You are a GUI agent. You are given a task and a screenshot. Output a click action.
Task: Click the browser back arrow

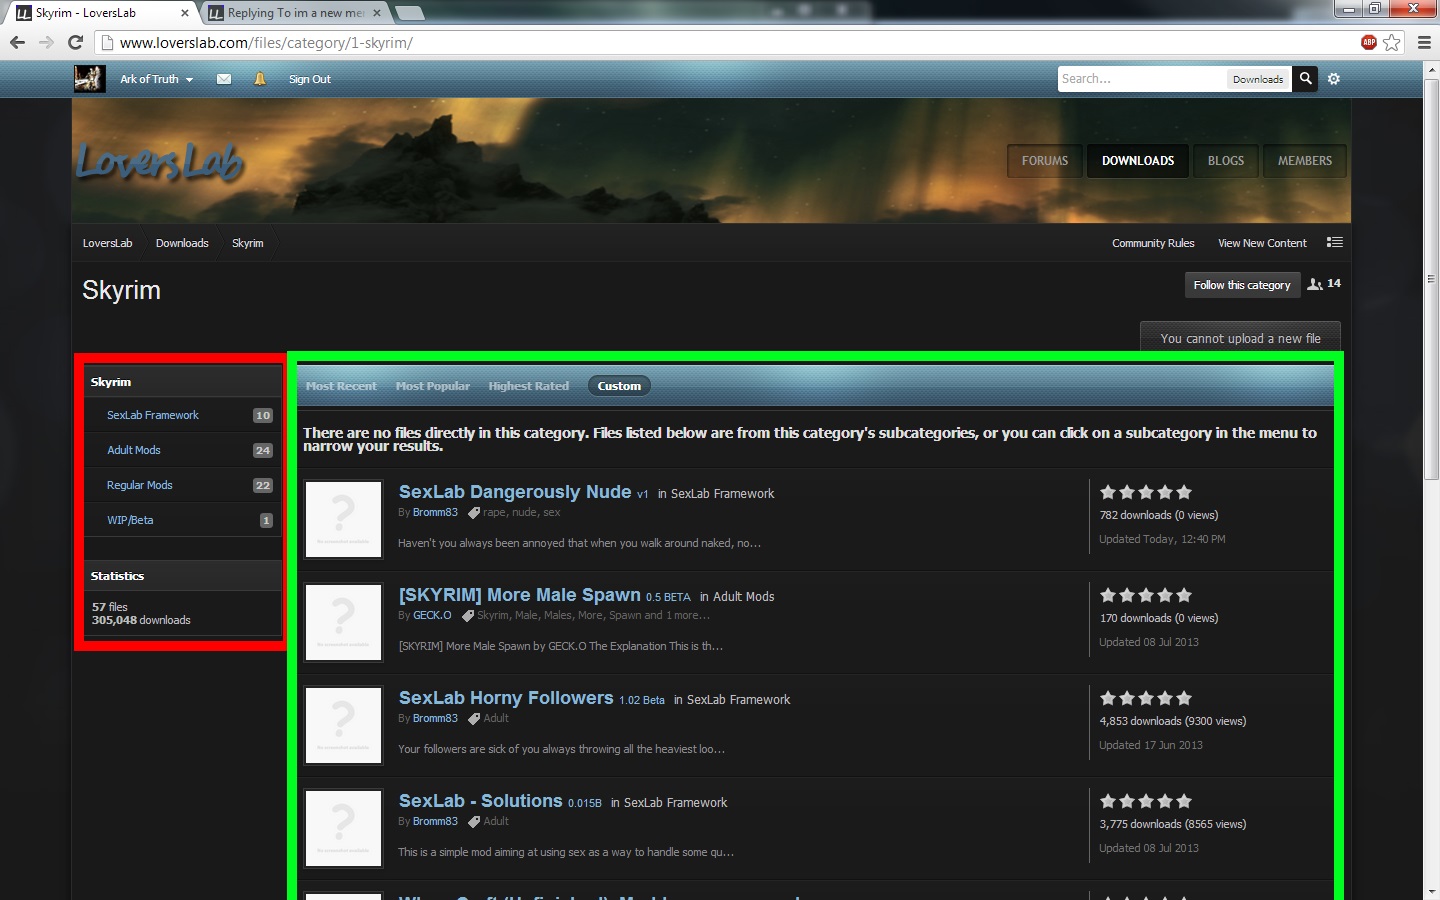point(17,42)
